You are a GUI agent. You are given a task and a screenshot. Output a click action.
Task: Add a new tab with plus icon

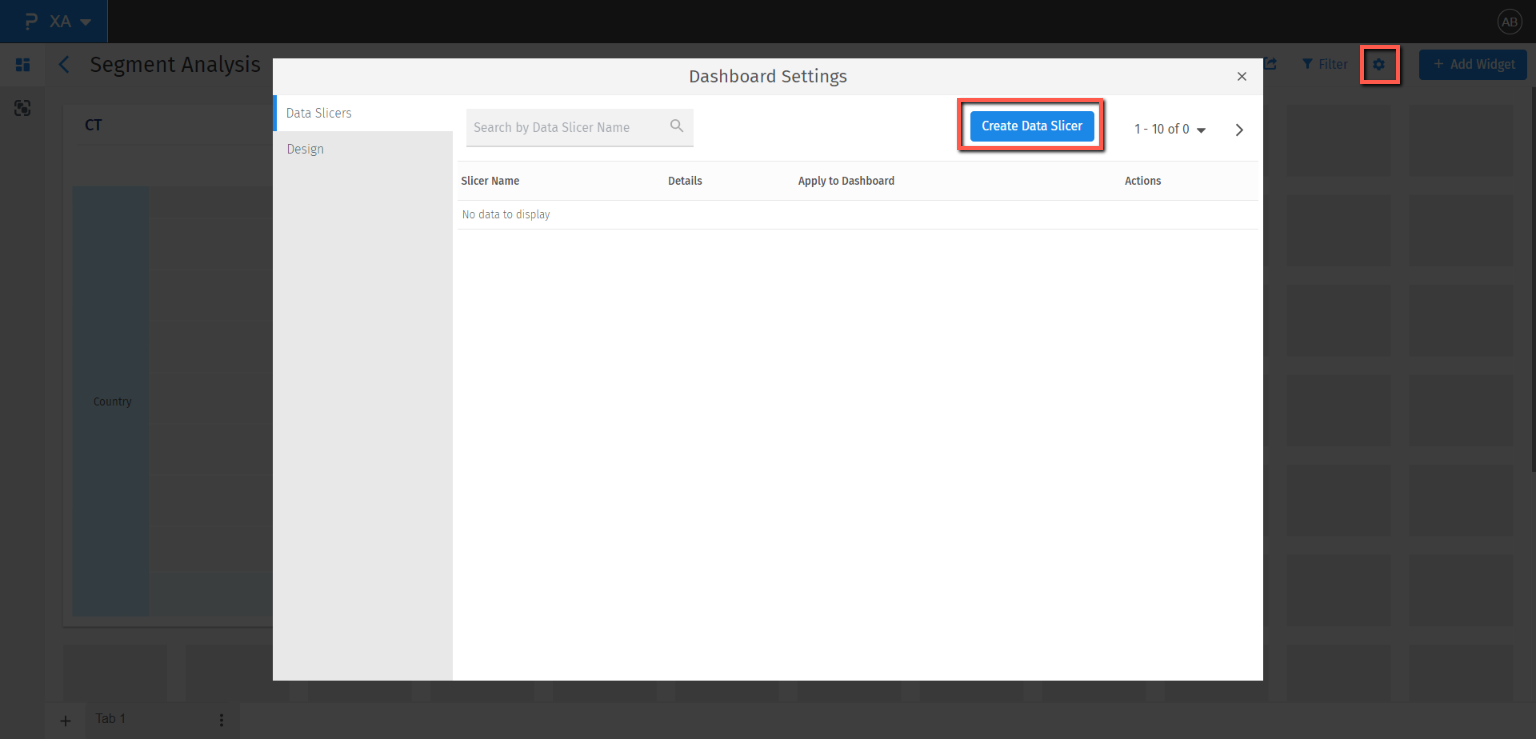(x=65, y=720)
